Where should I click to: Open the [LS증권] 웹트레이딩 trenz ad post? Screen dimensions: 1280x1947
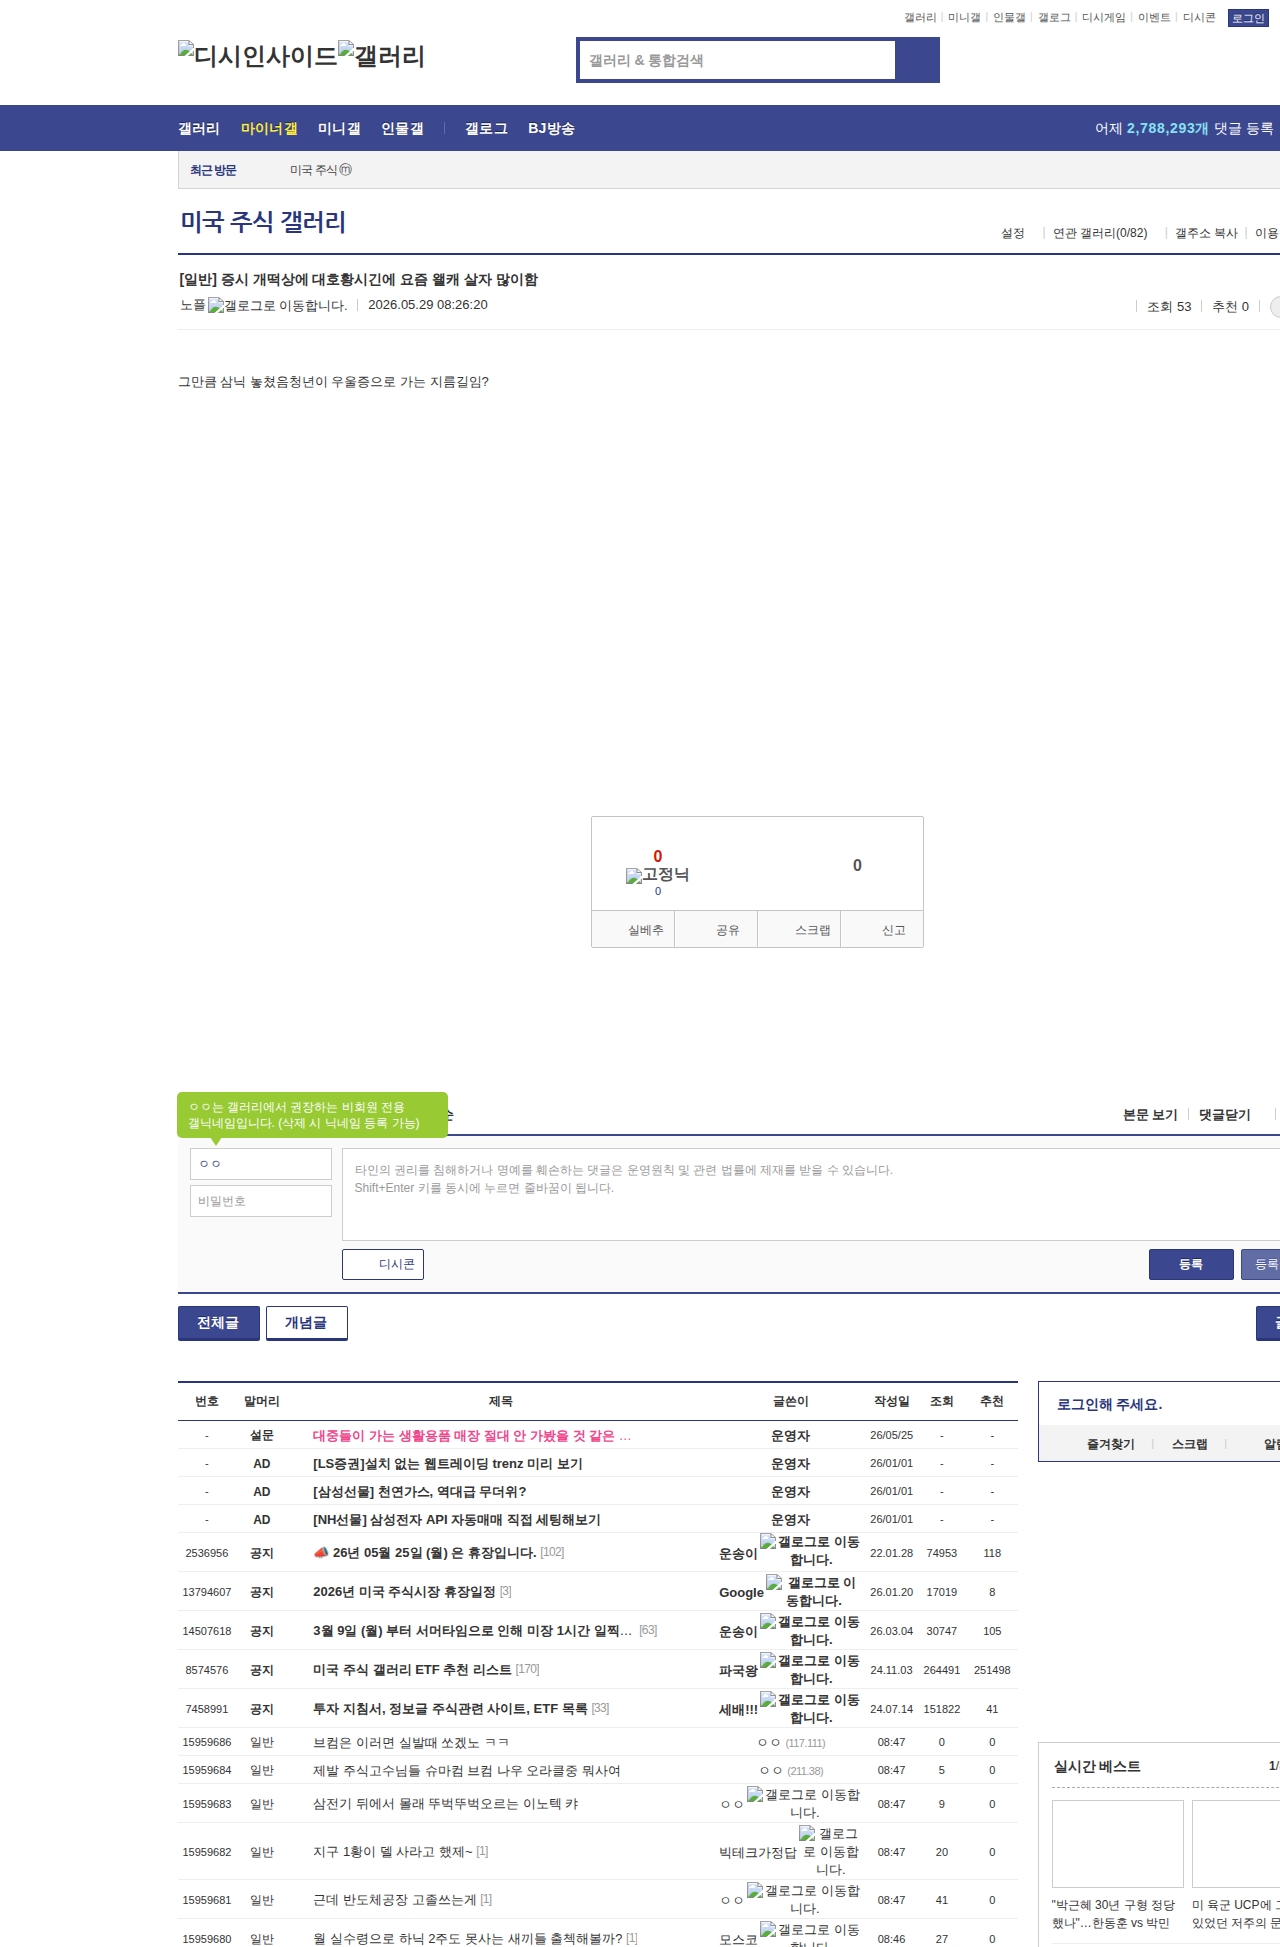pos(448,1463)
